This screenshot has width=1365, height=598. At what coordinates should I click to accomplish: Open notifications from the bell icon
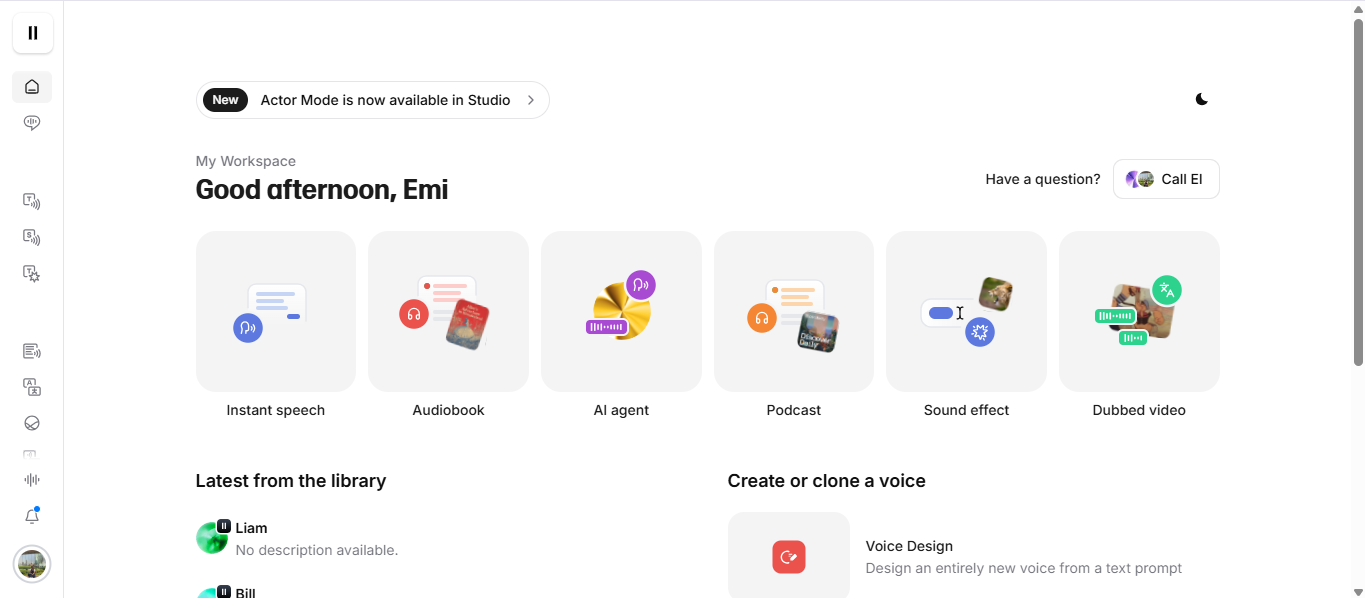(x=31, y=515)
